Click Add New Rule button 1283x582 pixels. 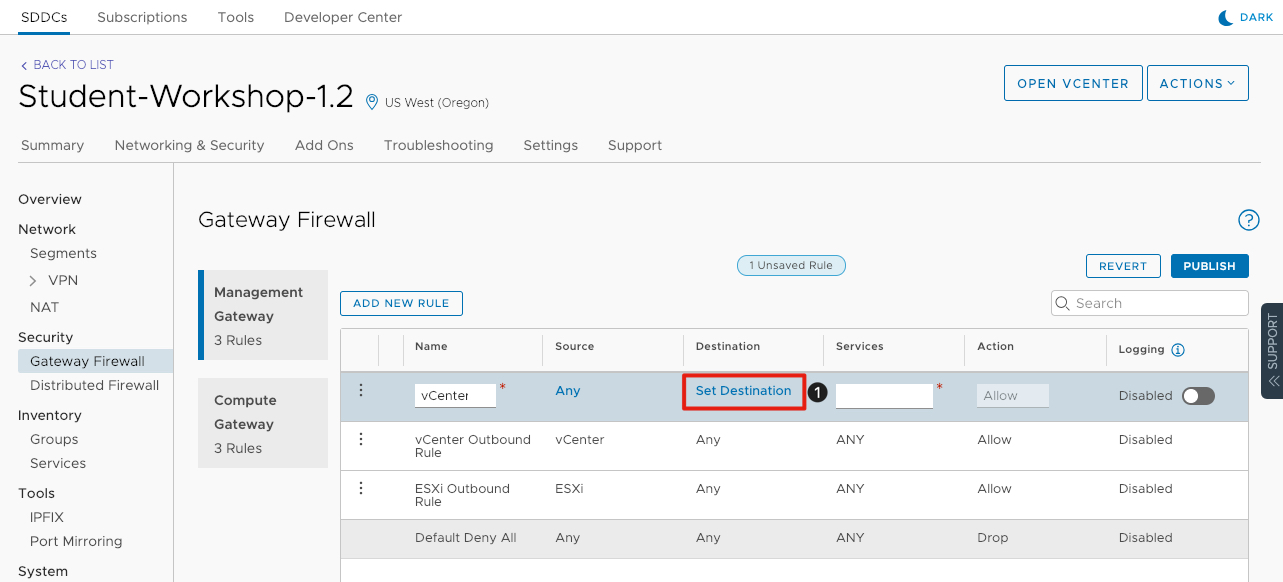(401, 303)
